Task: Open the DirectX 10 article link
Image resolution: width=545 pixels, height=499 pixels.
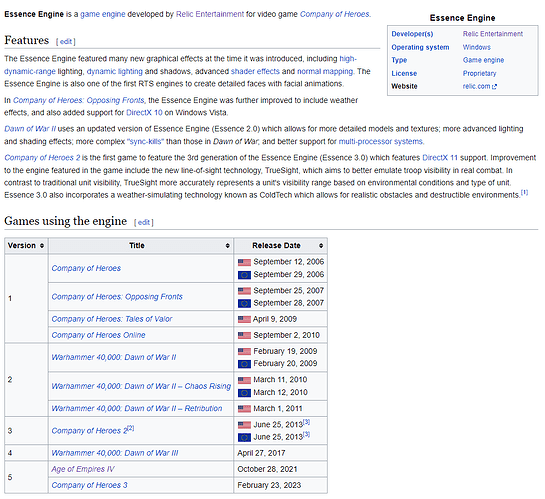Action: pos(144,113)
